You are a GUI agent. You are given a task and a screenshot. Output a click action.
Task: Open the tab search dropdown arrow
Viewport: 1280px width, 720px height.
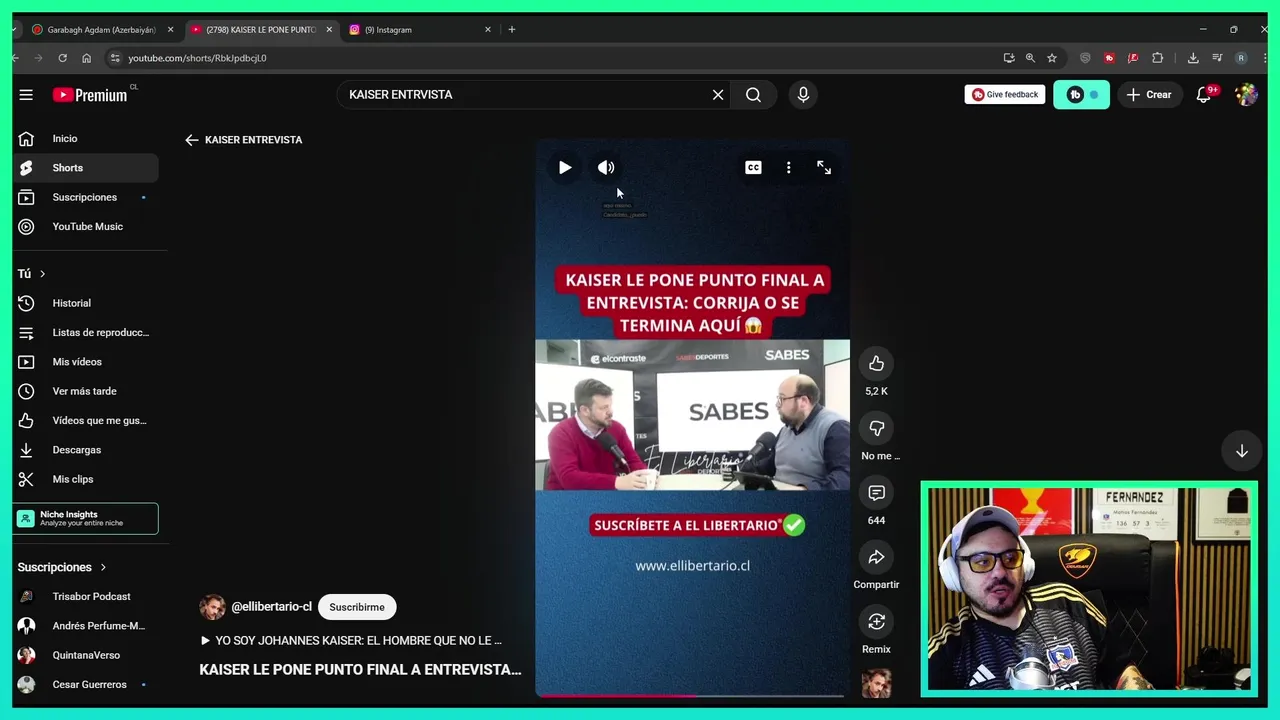click(x=15, y=30)
